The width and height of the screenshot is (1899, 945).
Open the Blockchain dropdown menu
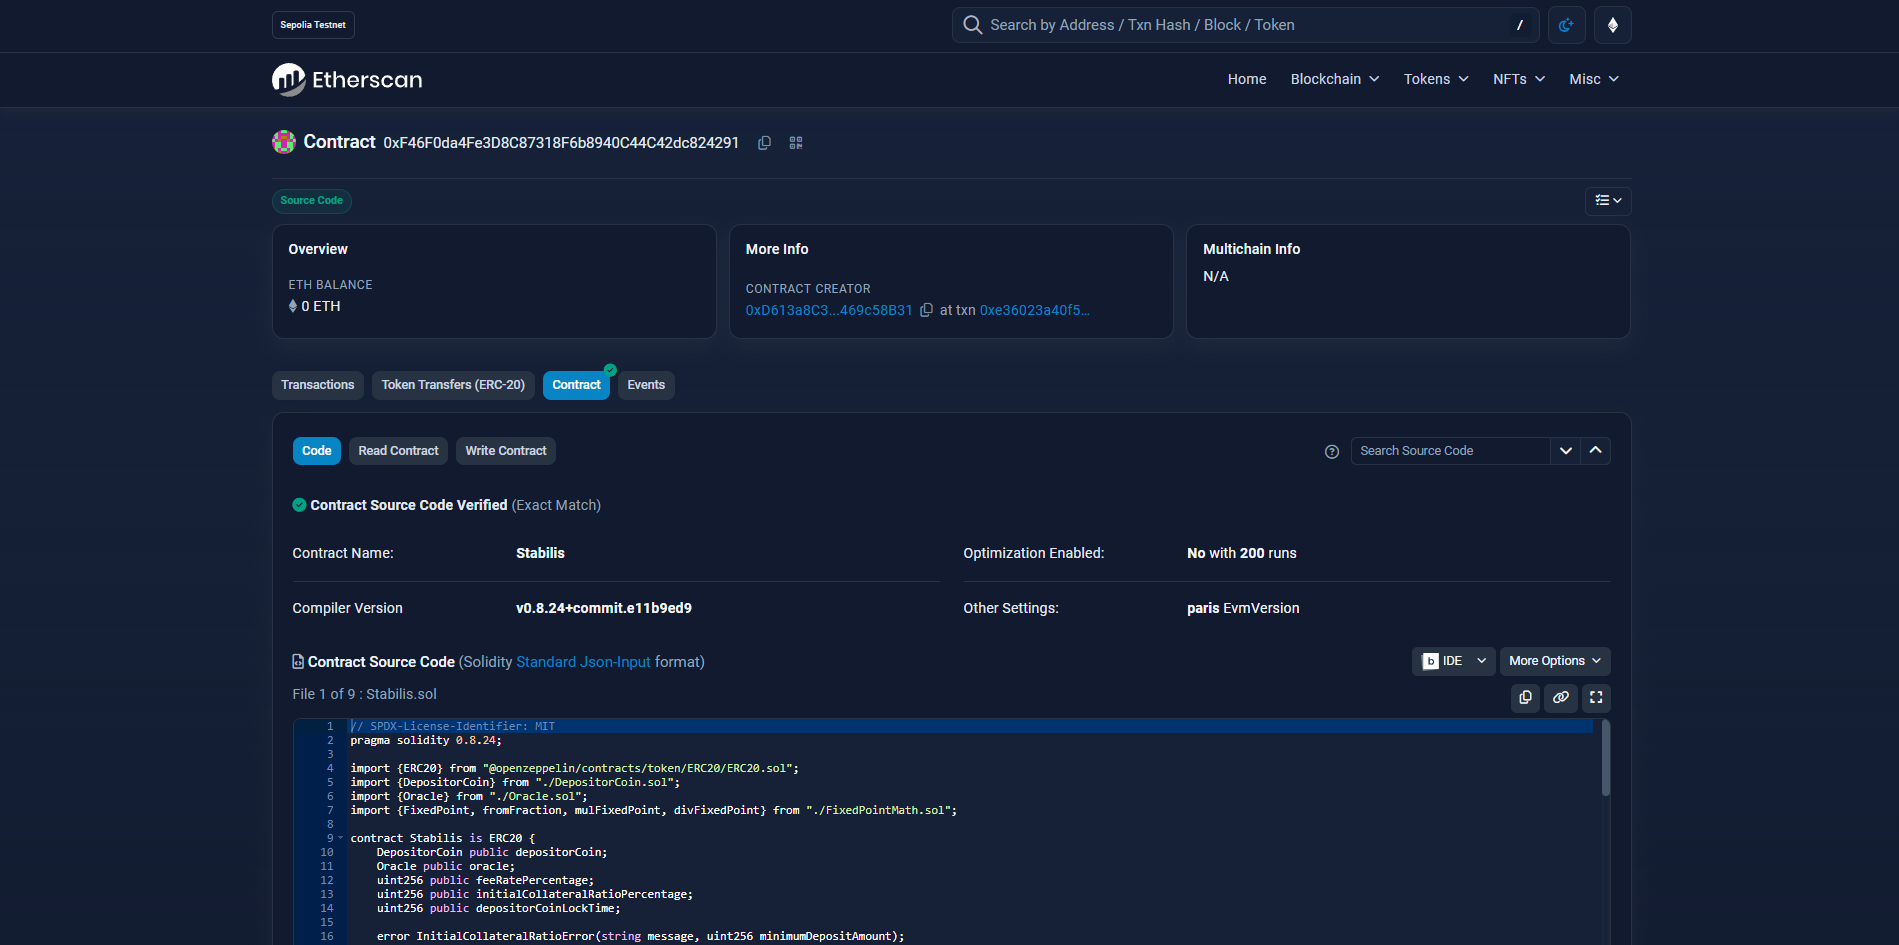(1334, 79)
